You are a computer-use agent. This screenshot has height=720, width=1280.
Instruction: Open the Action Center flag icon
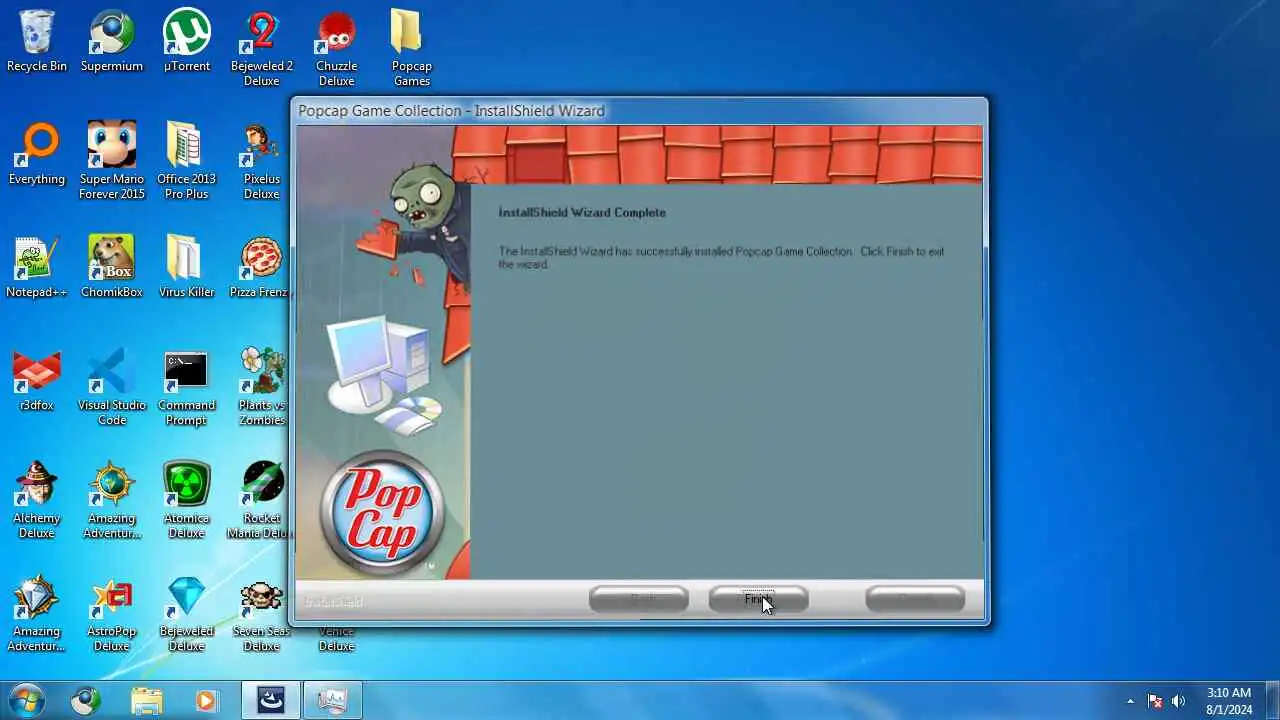pyautogui.click(x=1155, y=701)
